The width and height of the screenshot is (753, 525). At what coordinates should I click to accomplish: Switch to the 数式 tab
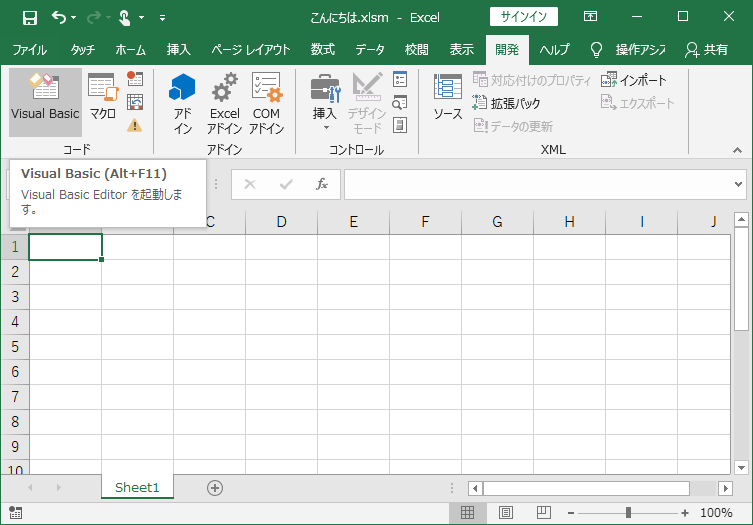(x=323, y=49)
